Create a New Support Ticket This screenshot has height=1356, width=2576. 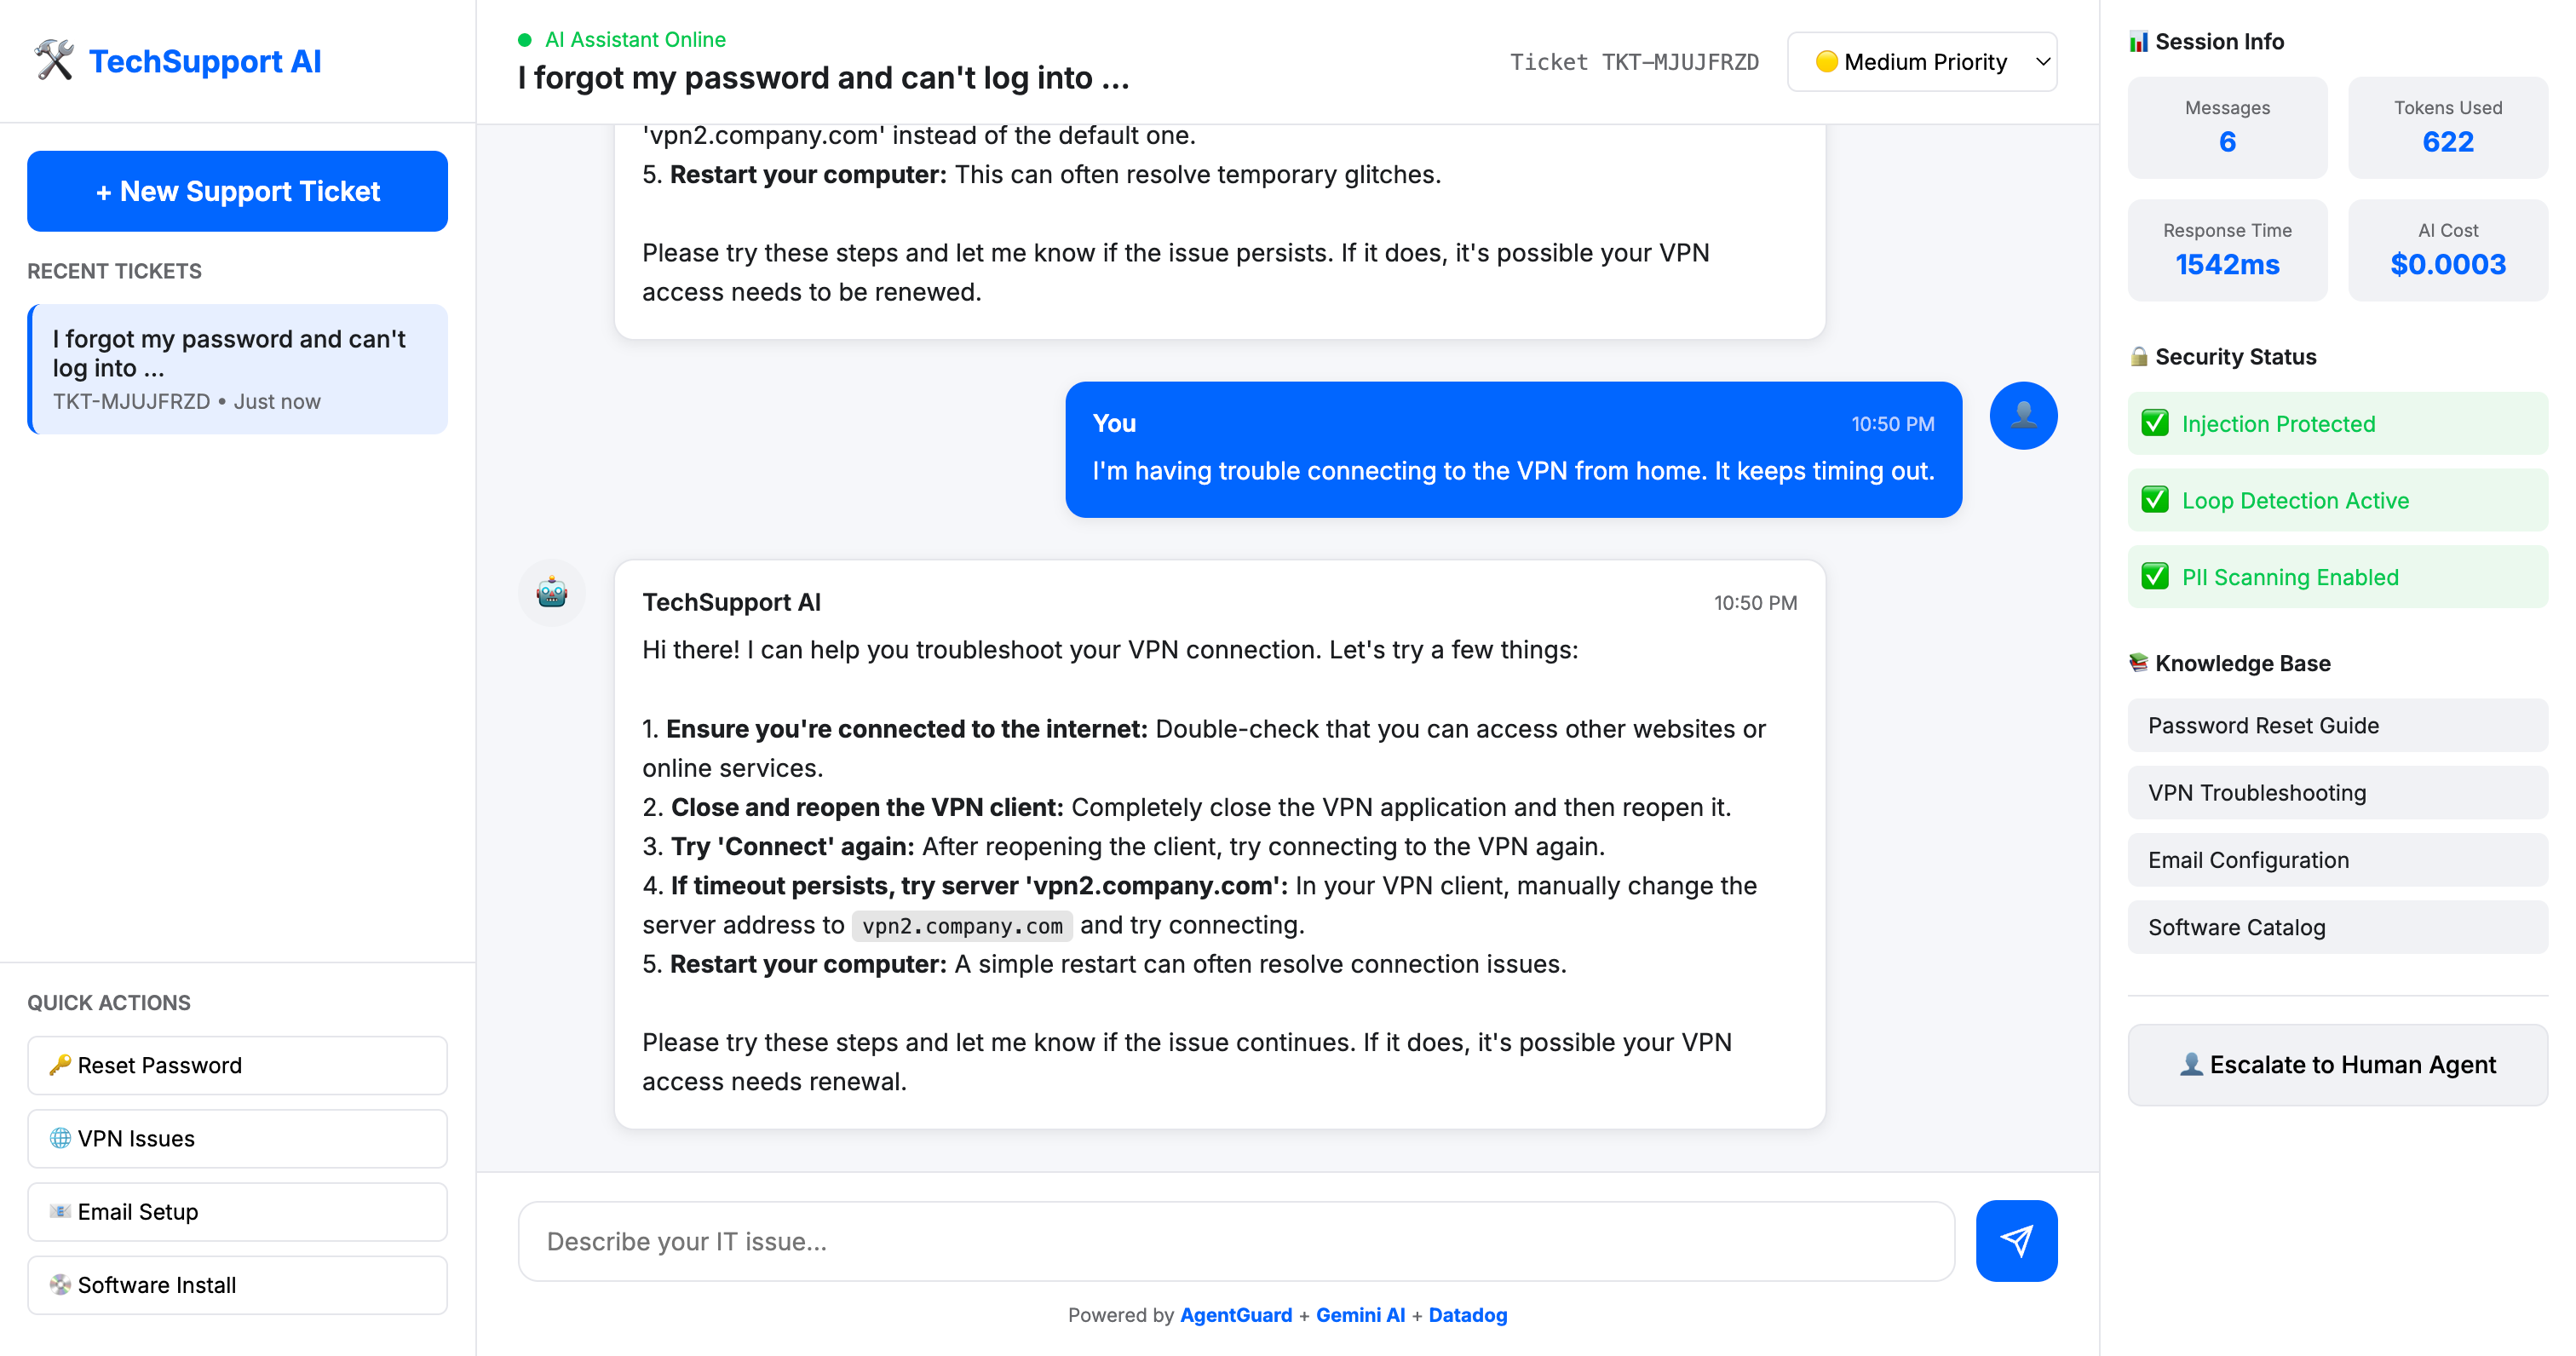(237, 191)
